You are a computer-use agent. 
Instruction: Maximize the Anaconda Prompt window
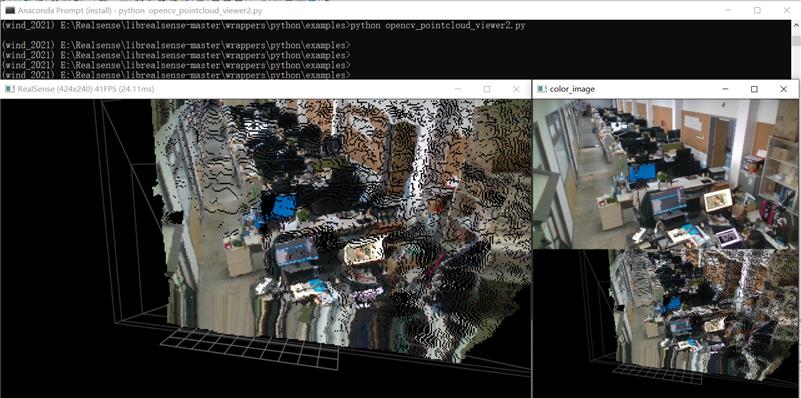[757, 10]
